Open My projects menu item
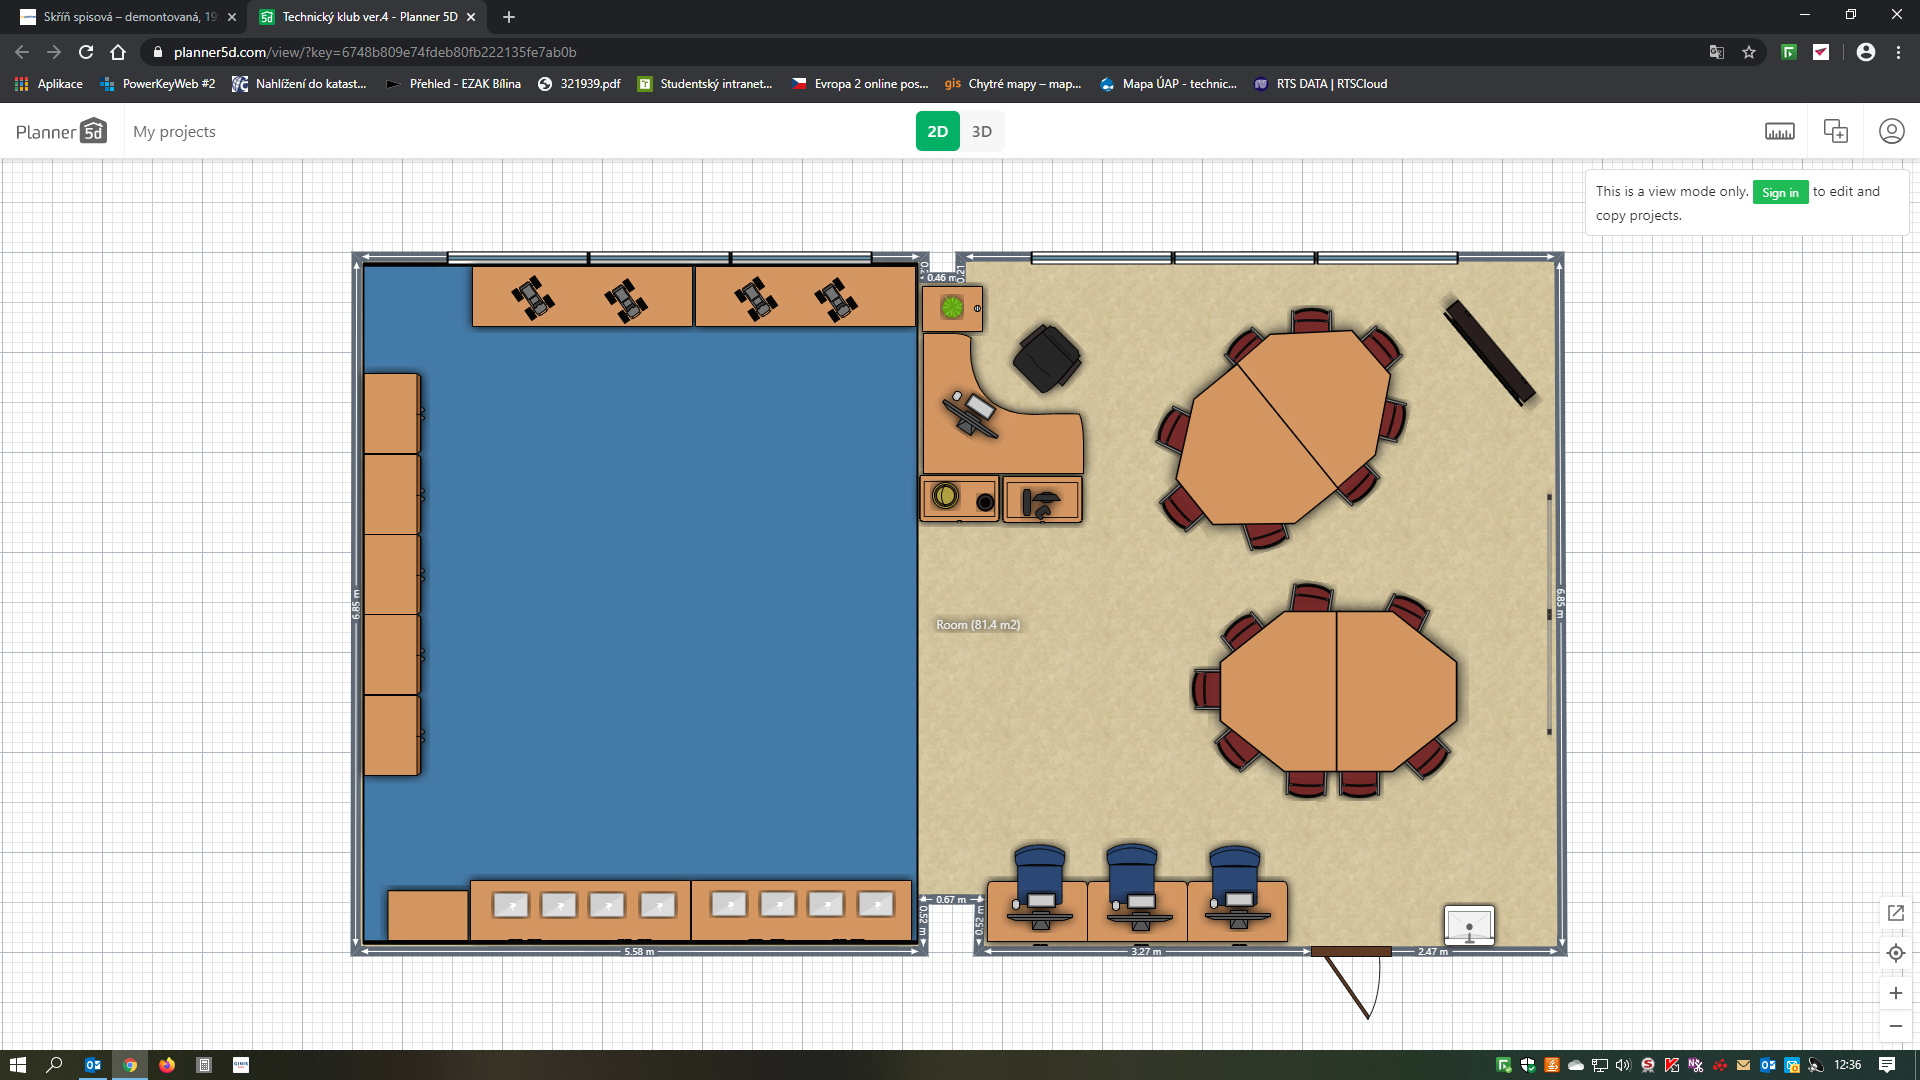 coord(174,132)
